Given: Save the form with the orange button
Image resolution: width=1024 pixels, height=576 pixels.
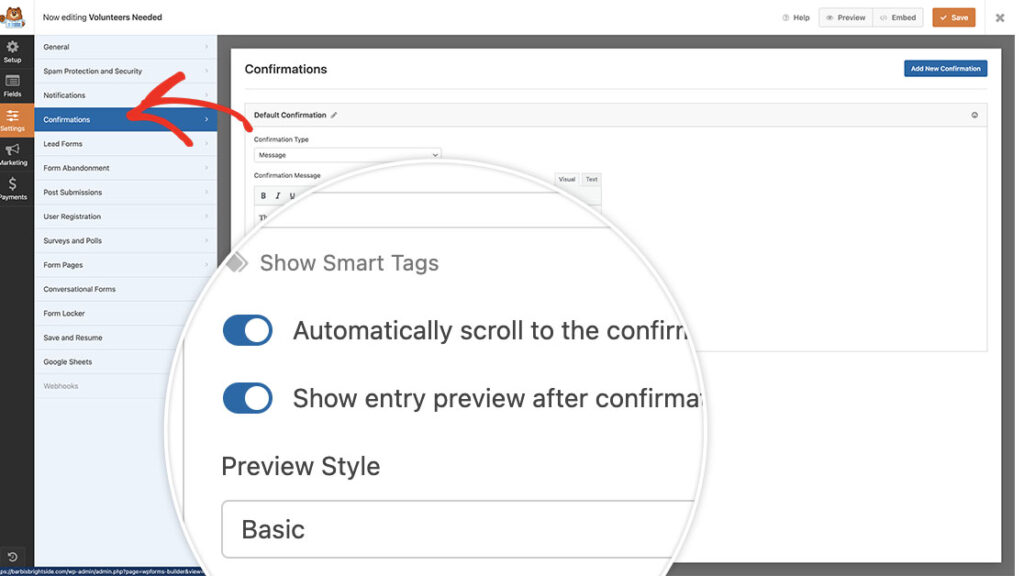Looking at the screenshot, I should (952, 17).
